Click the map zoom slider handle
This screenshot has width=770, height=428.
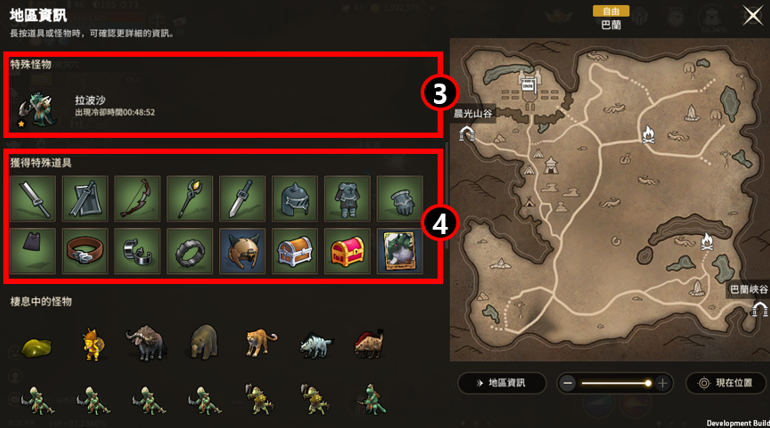pos(648,383)
